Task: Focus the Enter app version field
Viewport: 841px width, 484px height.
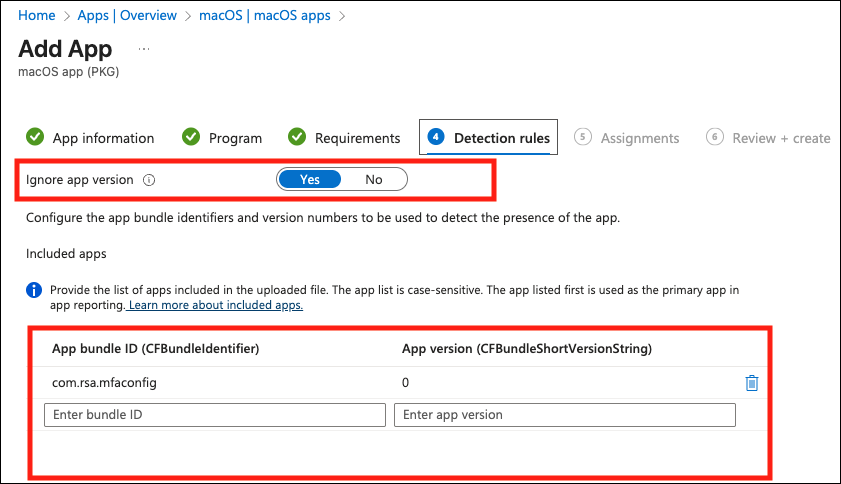Action: coord(565,415)
